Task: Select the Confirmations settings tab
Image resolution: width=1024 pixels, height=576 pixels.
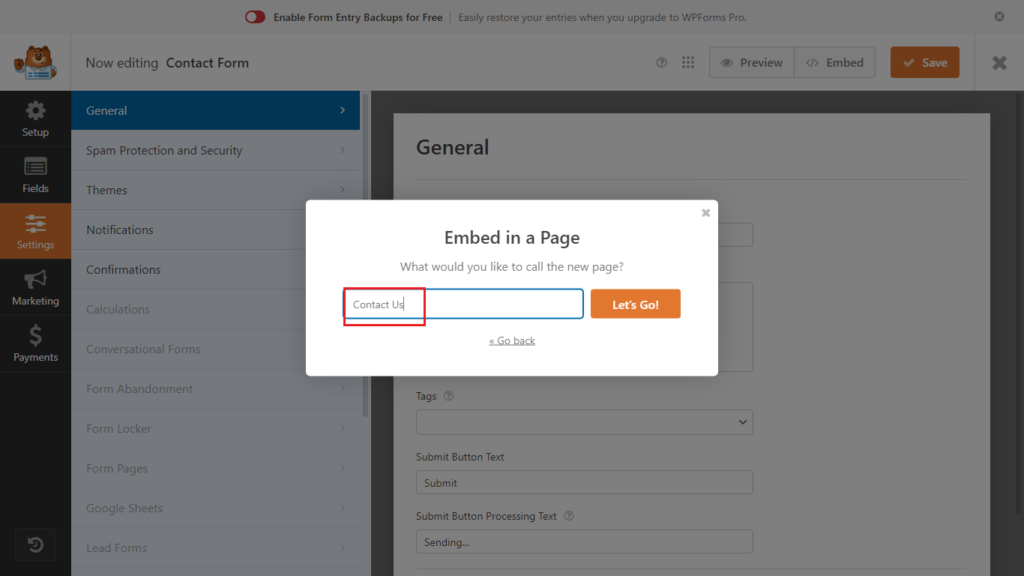Action: [x=215, y=270]
